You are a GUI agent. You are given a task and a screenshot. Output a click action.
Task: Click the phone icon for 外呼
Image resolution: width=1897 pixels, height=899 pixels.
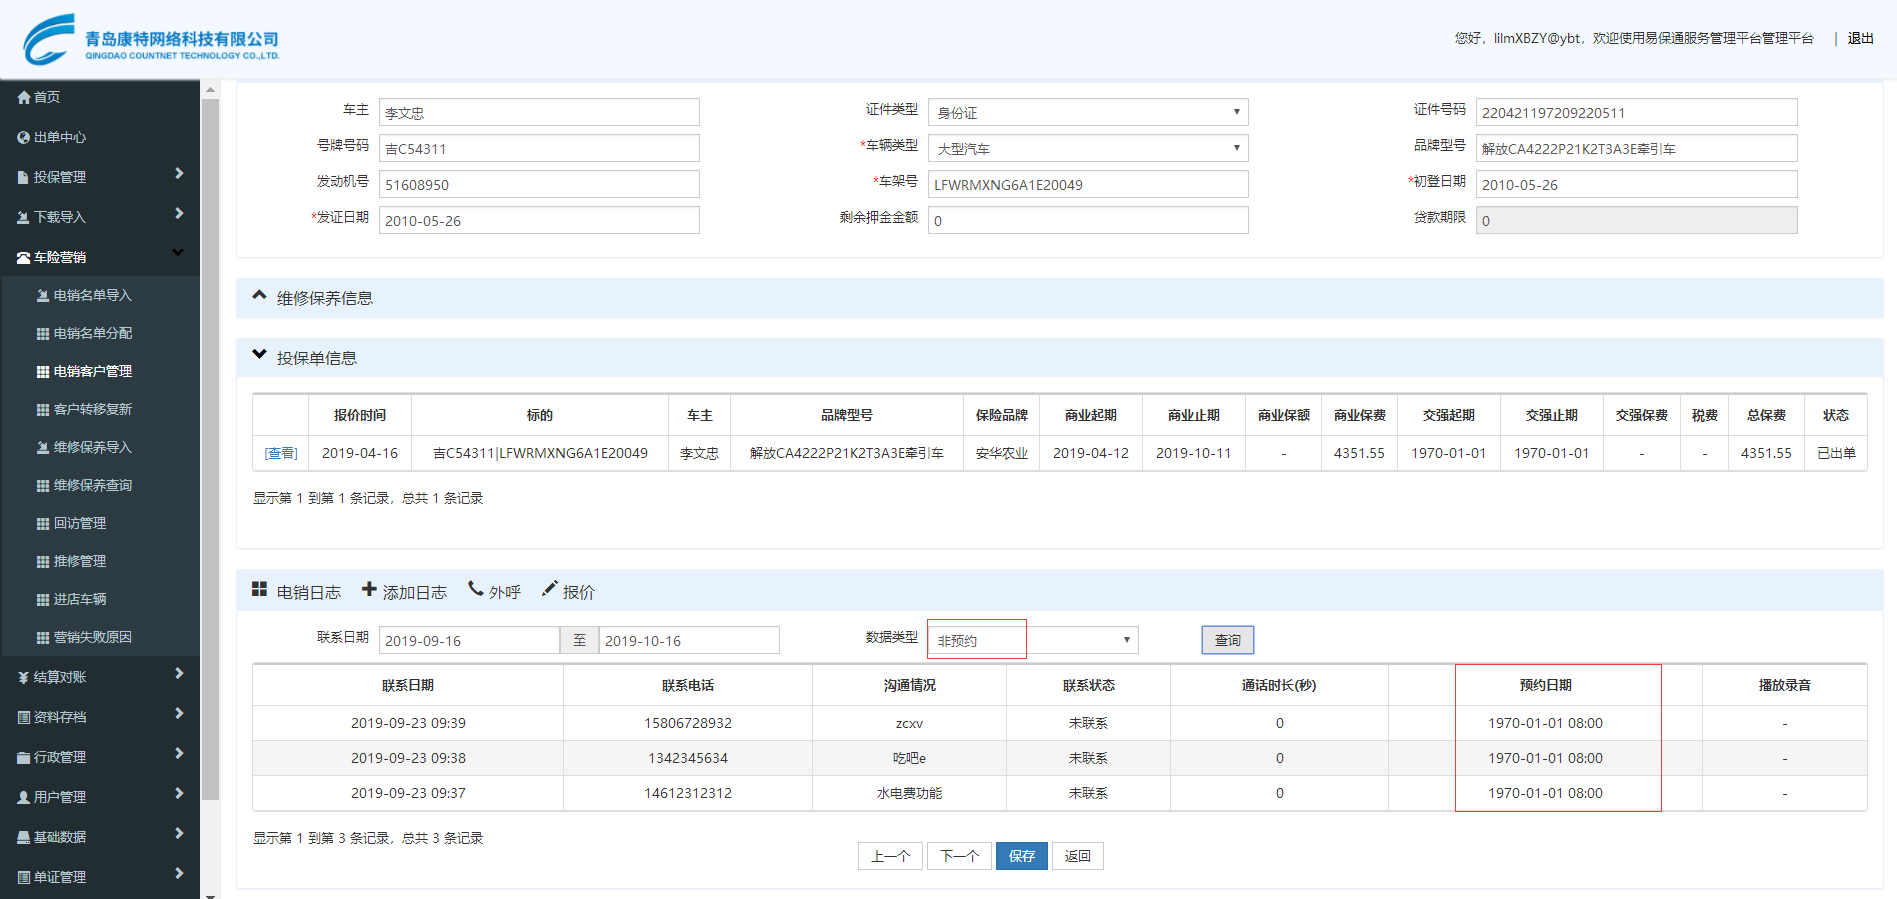click(476, 589)
